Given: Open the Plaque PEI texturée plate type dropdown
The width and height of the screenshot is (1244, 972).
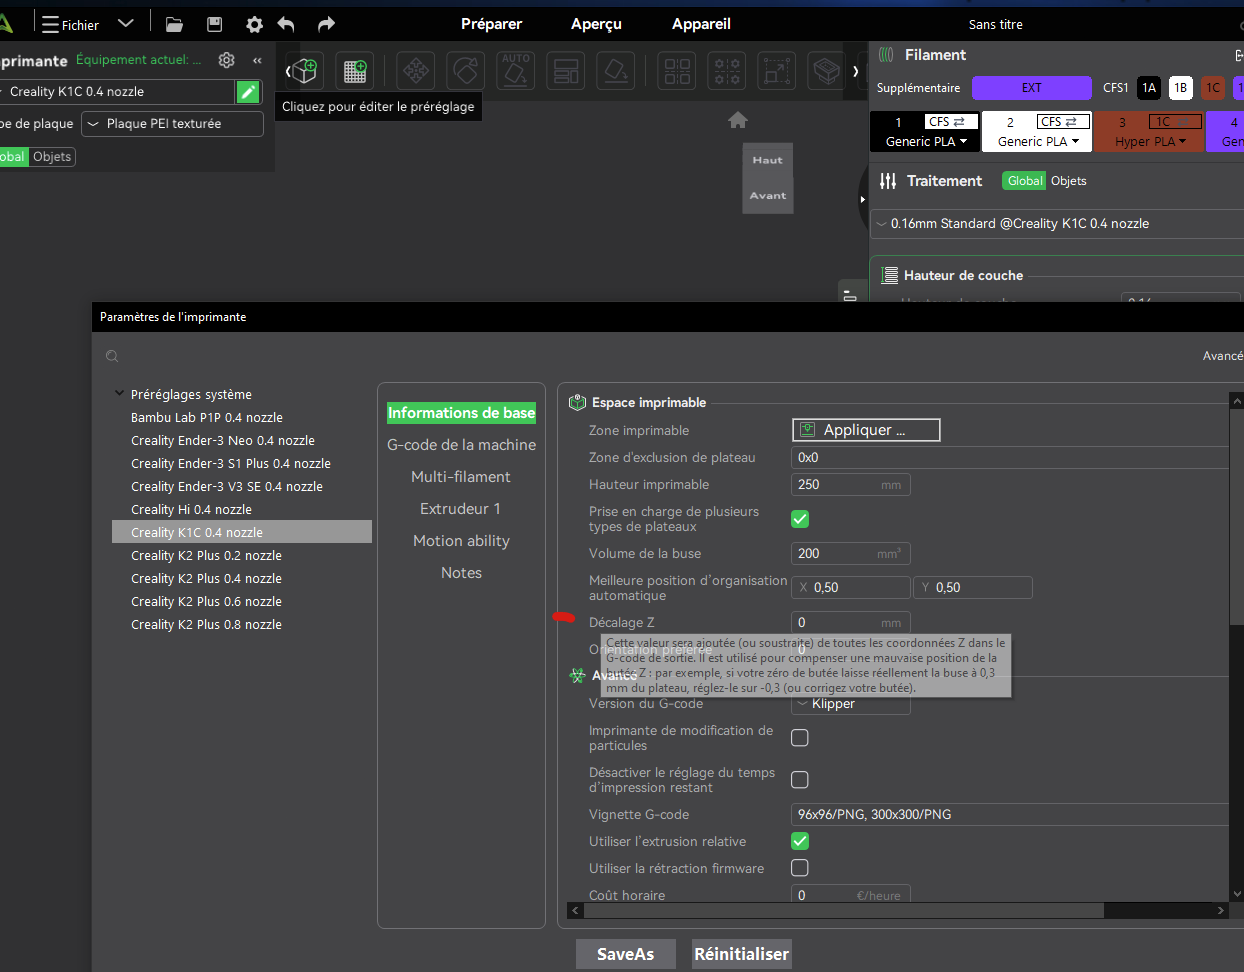Looking at the screenshot, I should pos(172,124).
